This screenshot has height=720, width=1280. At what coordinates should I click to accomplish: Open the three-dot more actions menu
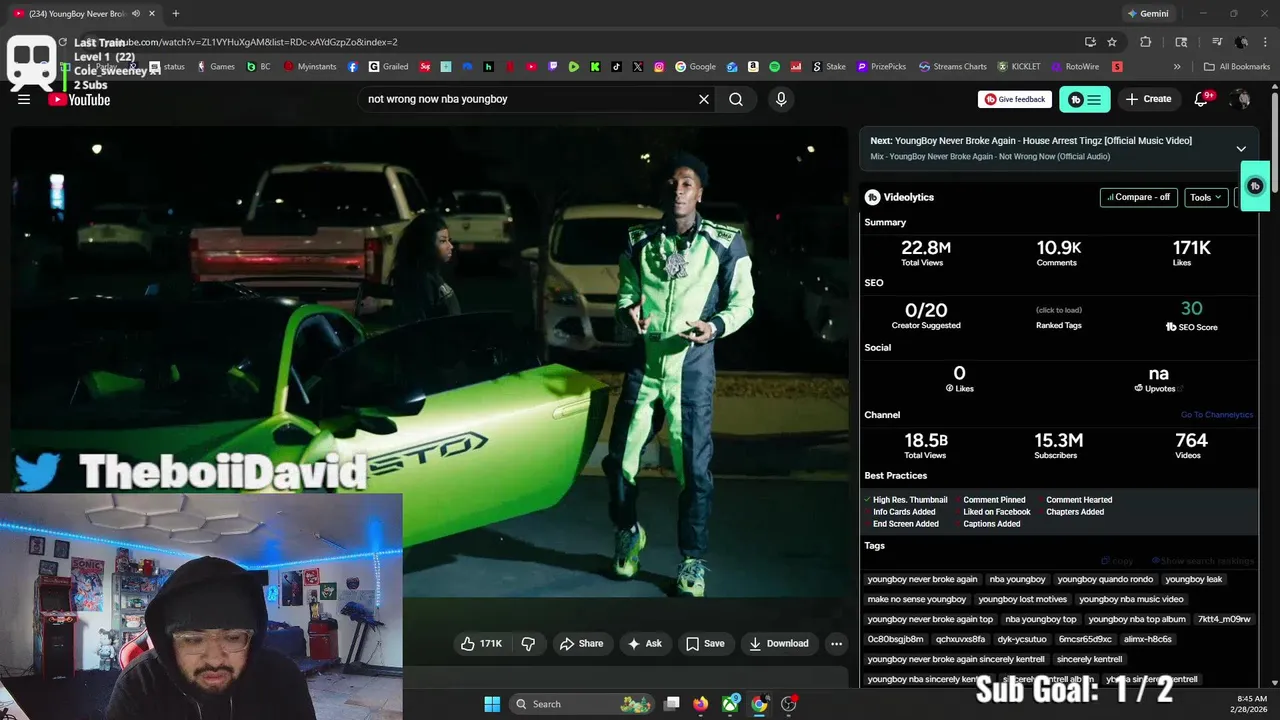837,643
